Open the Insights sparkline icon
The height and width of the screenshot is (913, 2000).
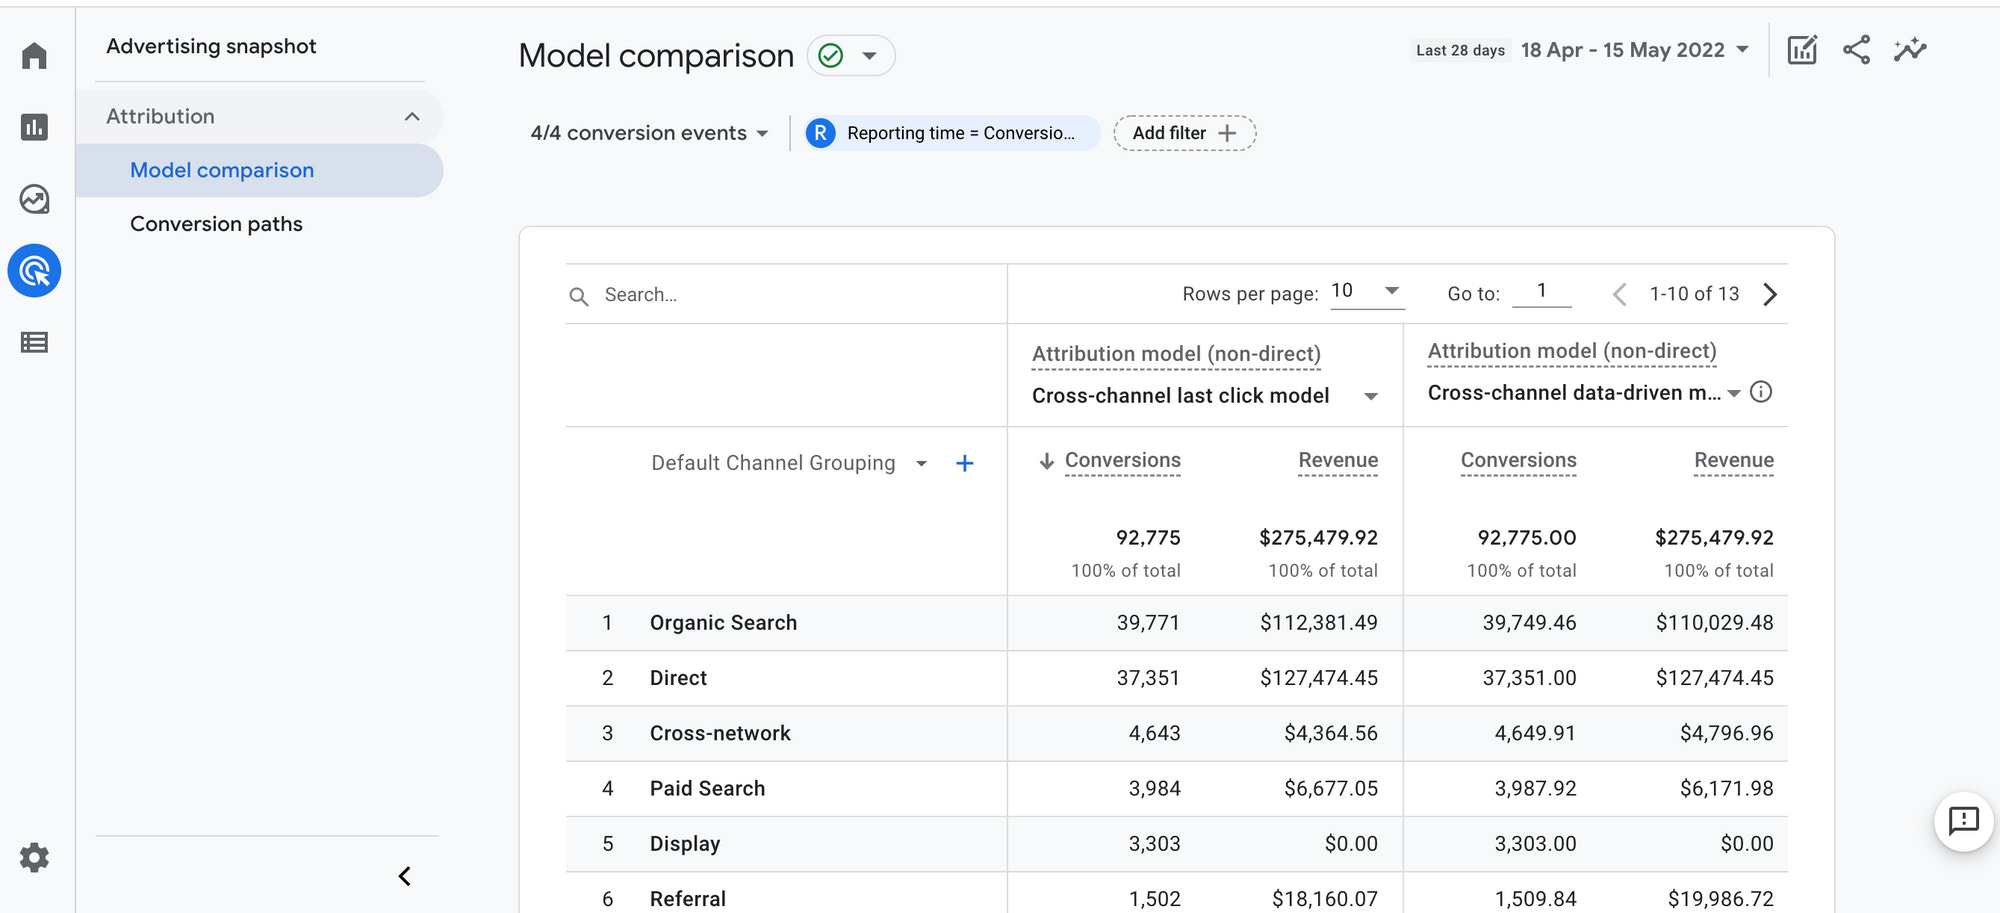pyautogui.click(x=1909, y=50)
